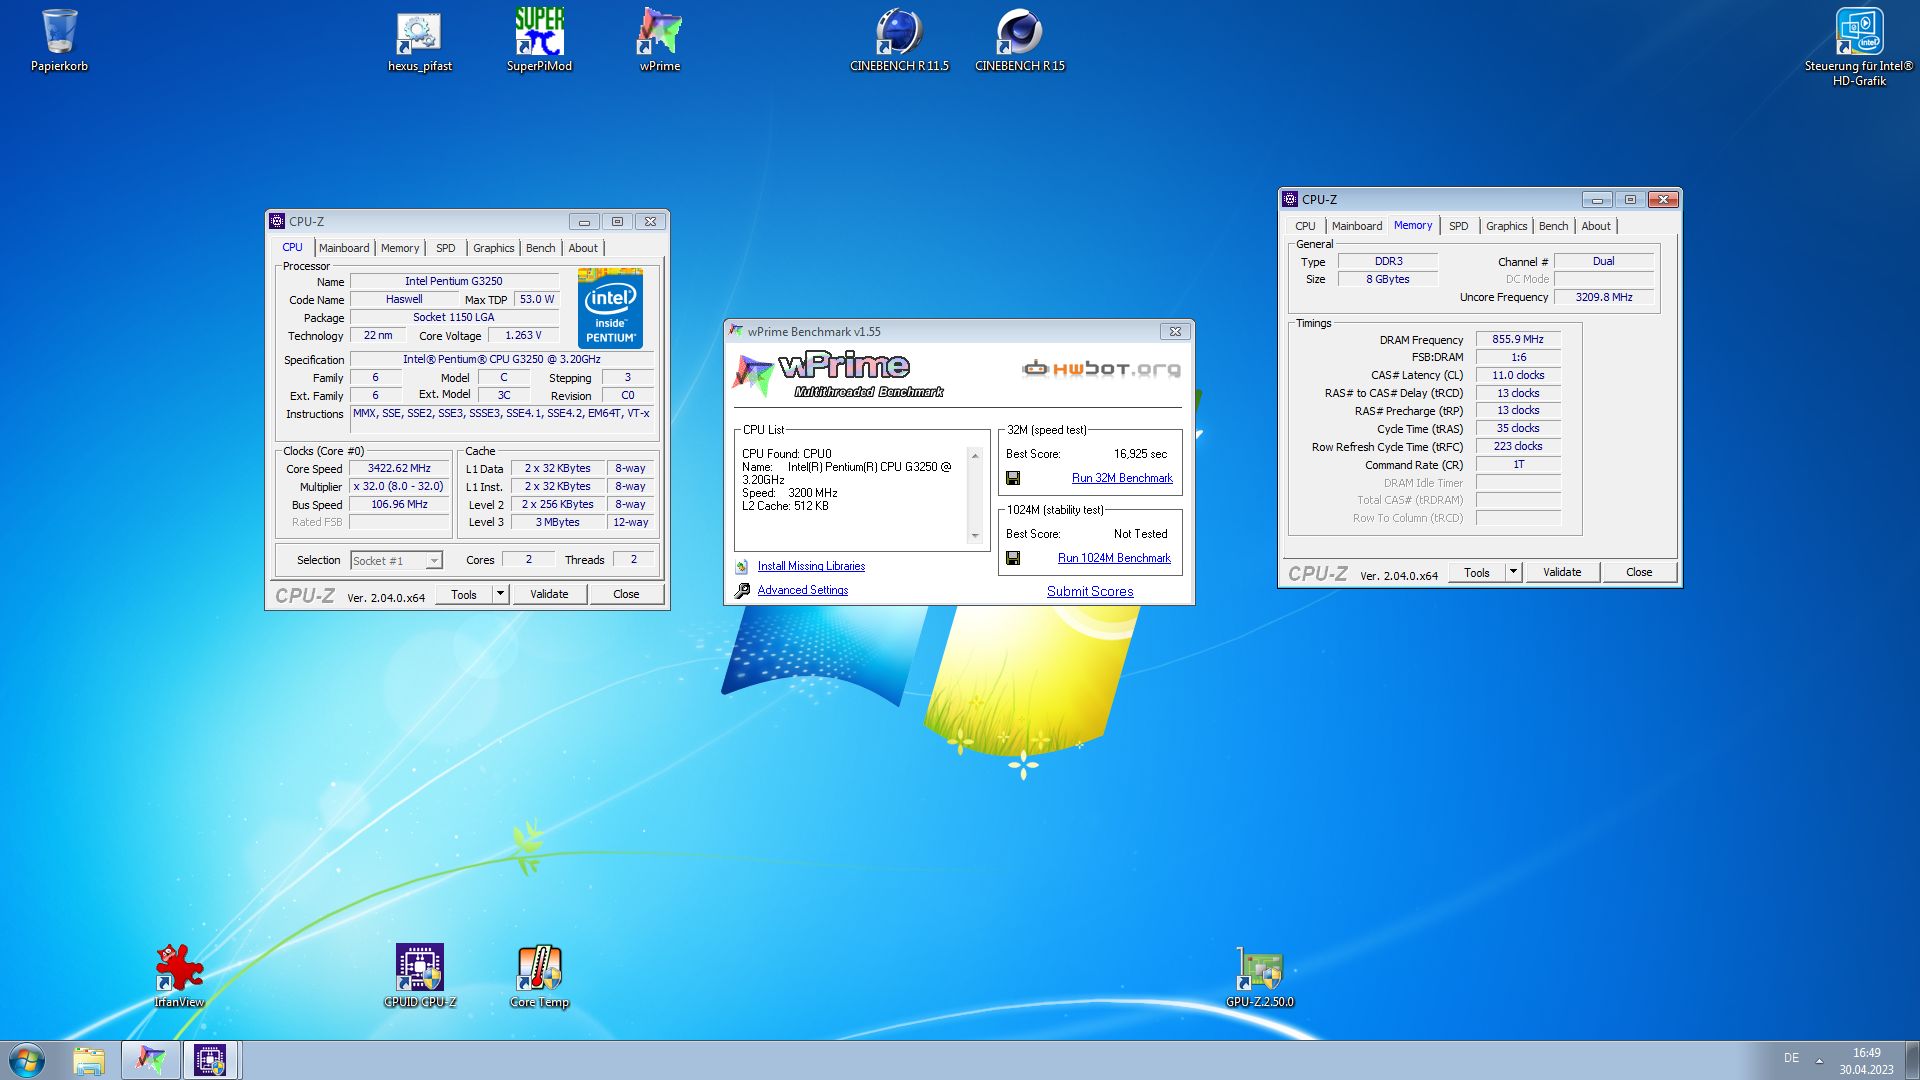Click the DE language indicator in the taskbar

(x=1791, y=1058)
